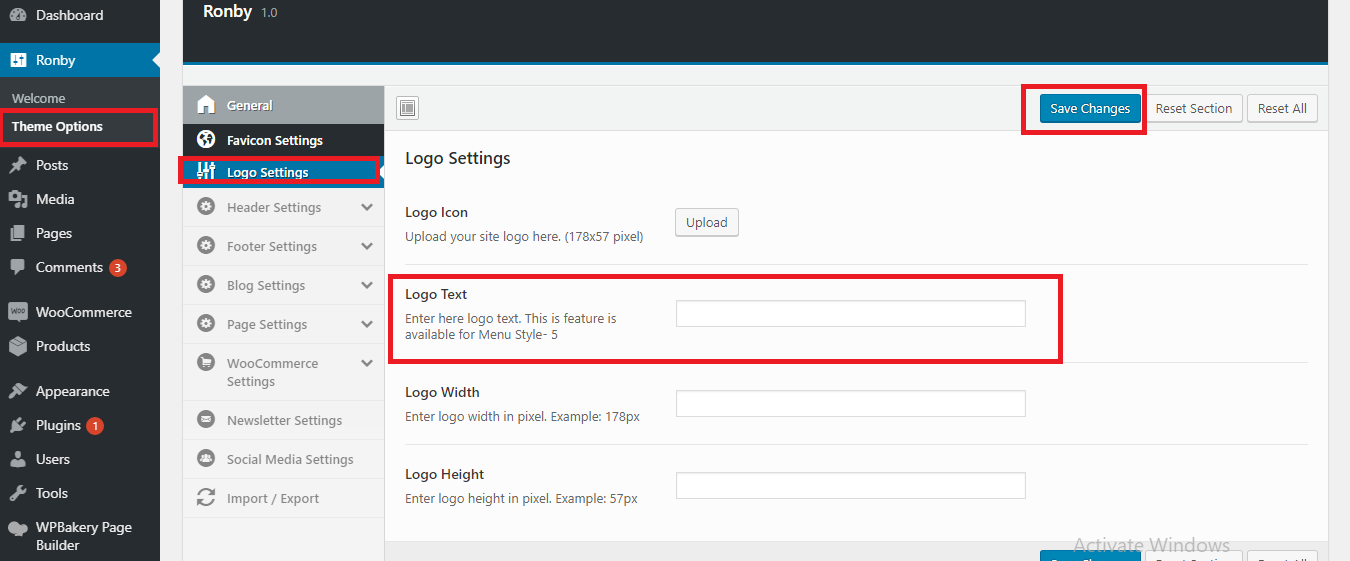
Task: Click the Media library icon
Action: (18, 199)
